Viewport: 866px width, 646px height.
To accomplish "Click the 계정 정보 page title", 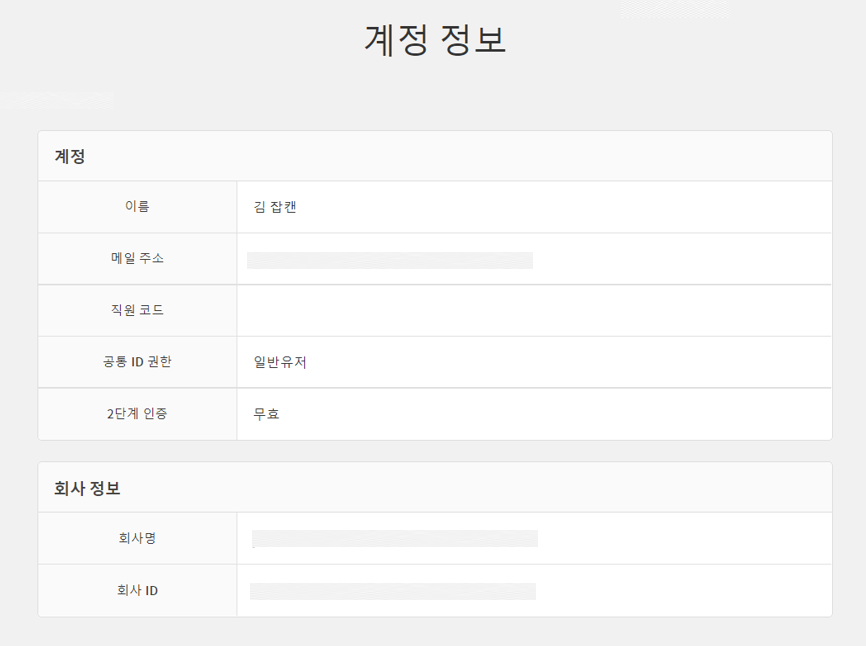I will (434, 41).
